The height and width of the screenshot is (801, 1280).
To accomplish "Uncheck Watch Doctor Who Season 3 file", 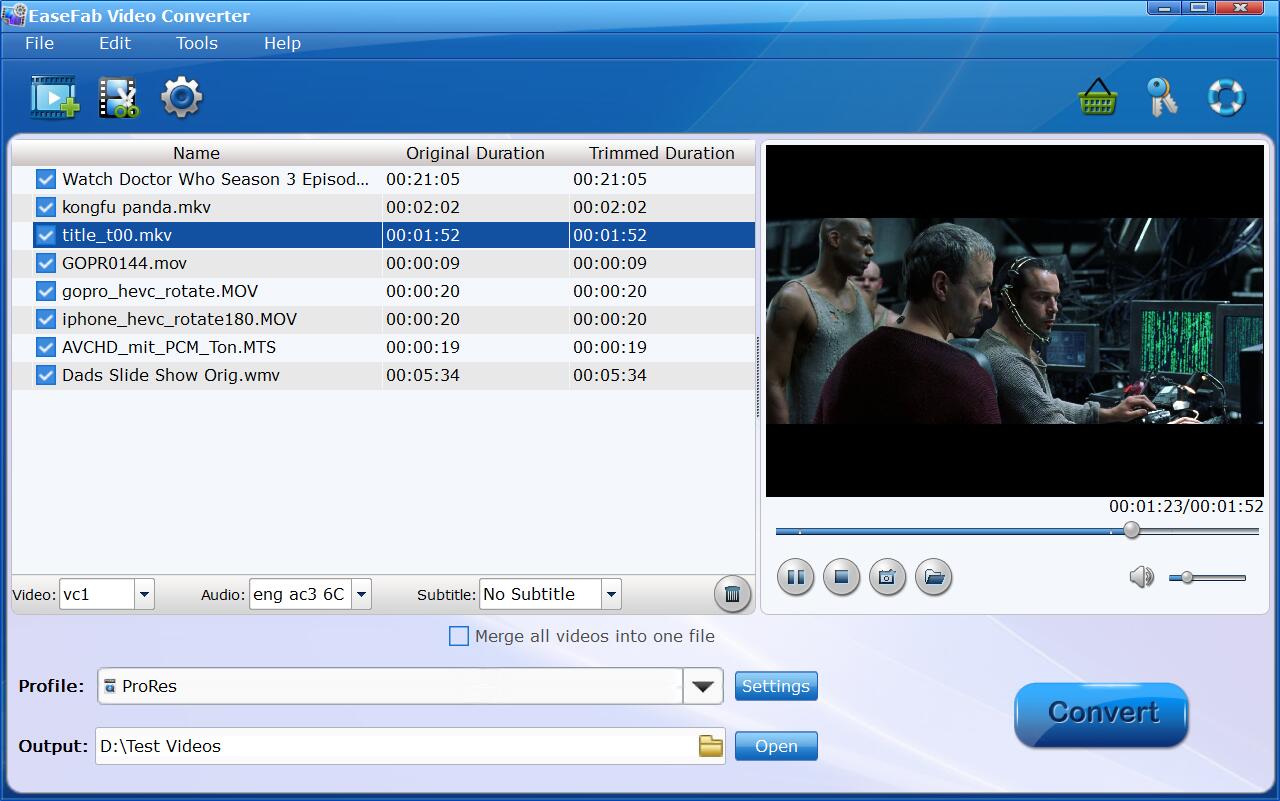I will tap(45, 179).
